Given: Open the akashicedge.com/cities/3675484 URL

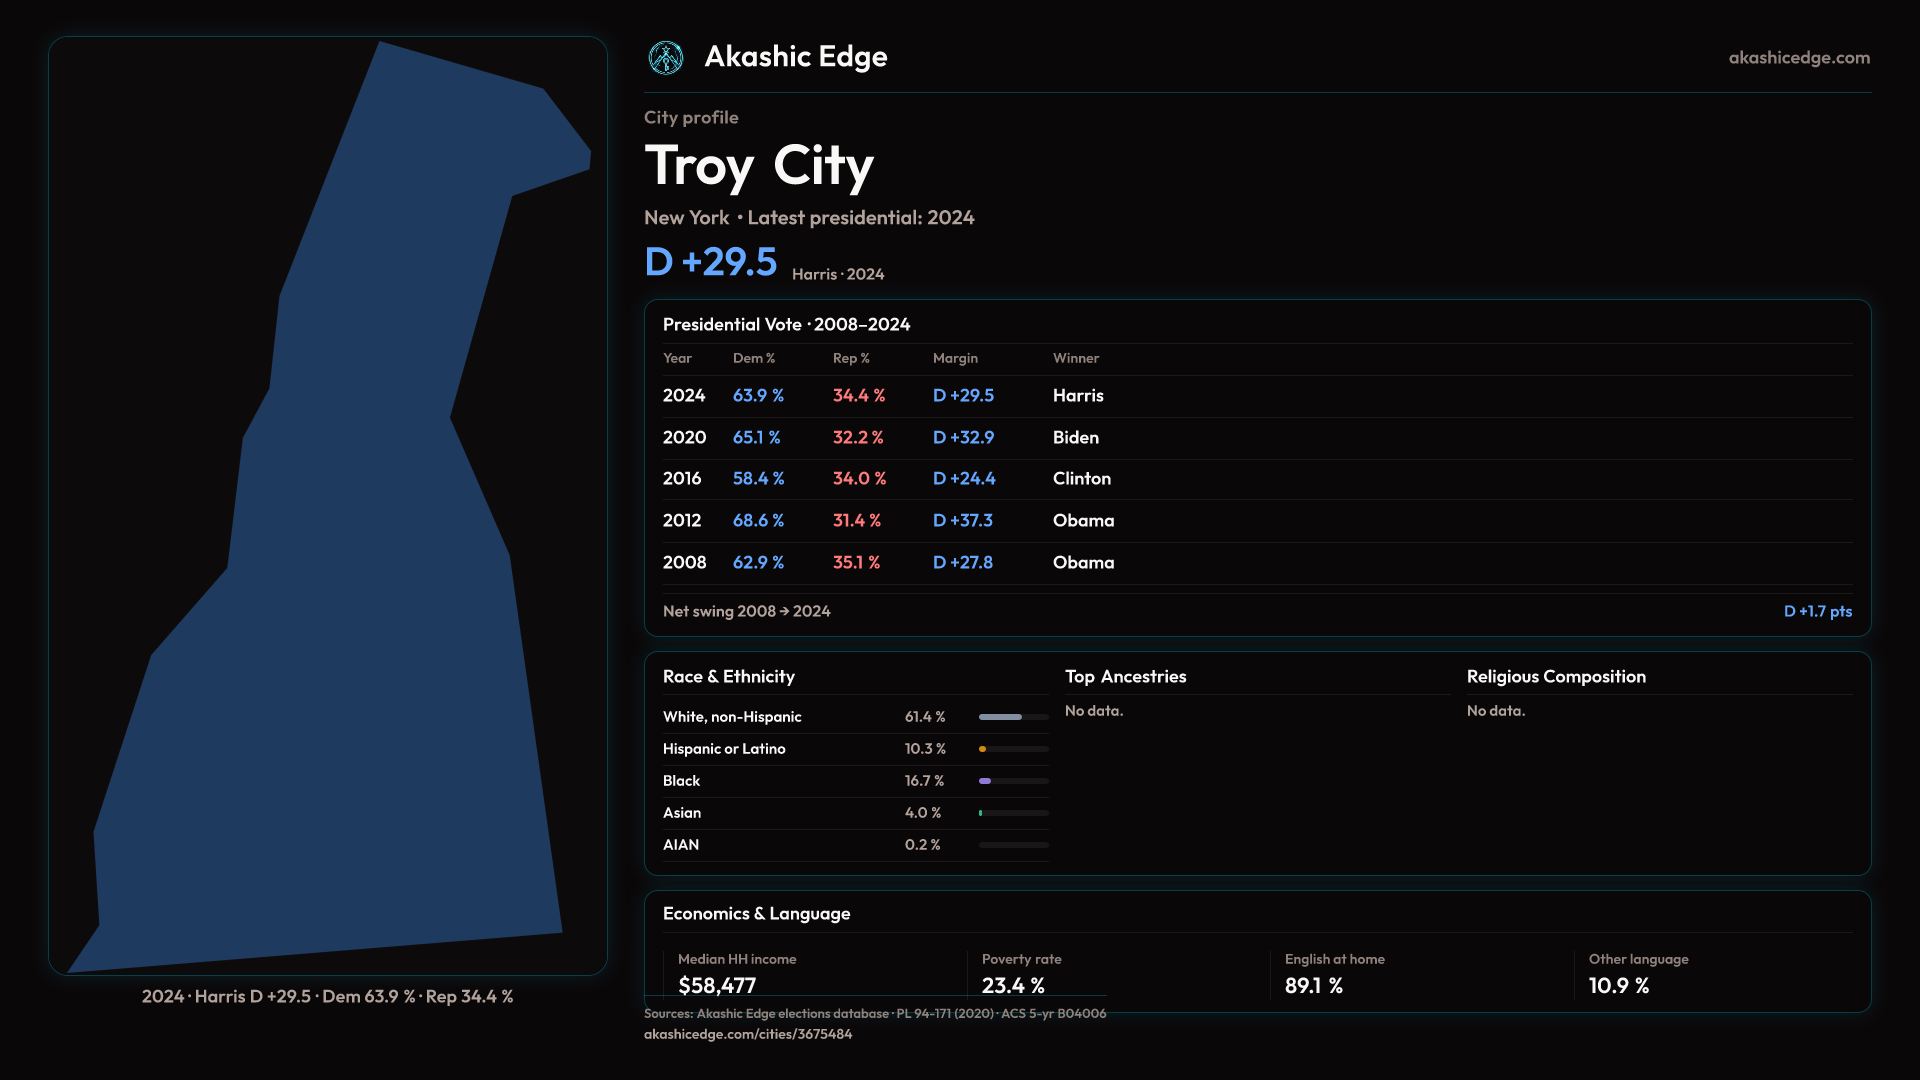Looking at the screenshot, I should pyautogui.click(x=747, y=1034).
